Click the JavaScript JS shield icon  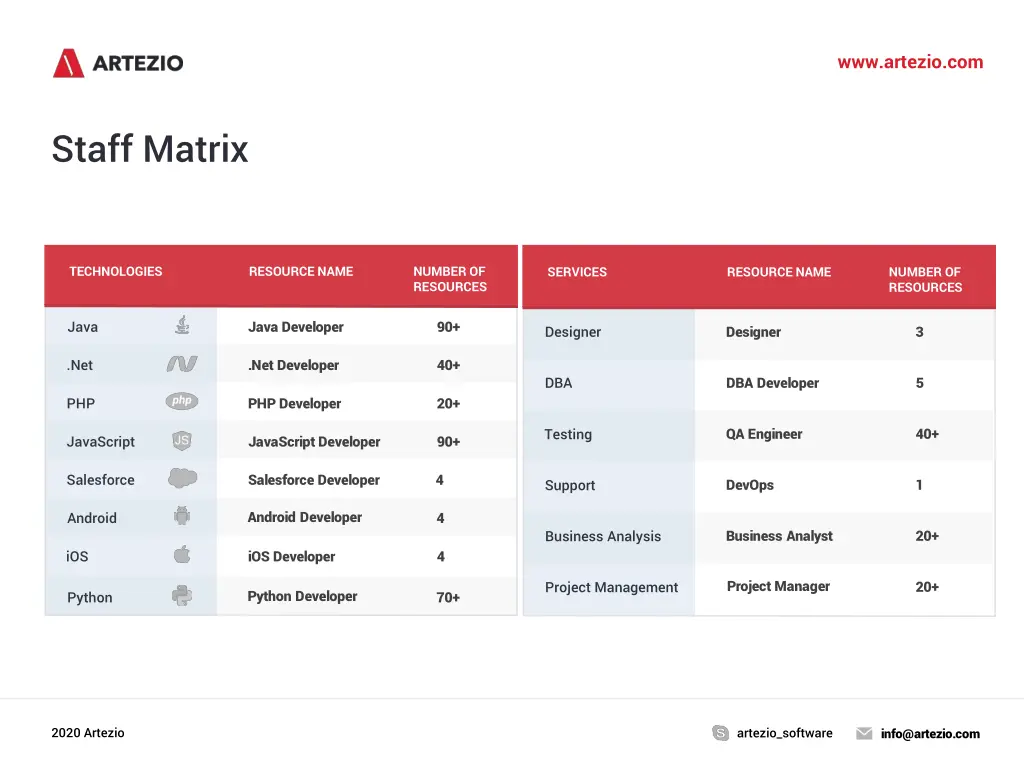(182, 441)
